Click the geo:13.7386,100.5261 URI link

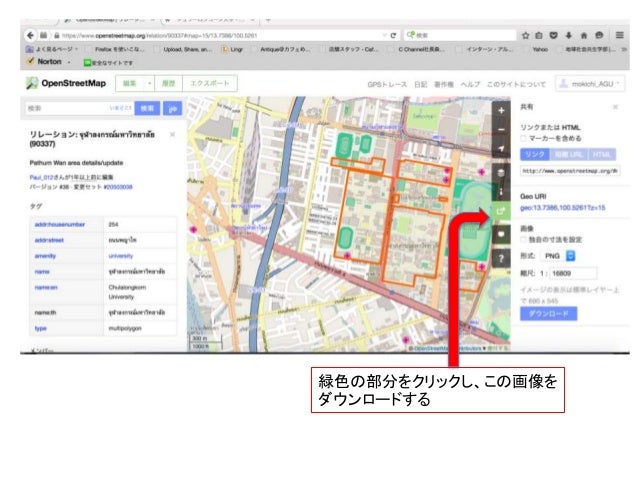[x=562, y=208]
